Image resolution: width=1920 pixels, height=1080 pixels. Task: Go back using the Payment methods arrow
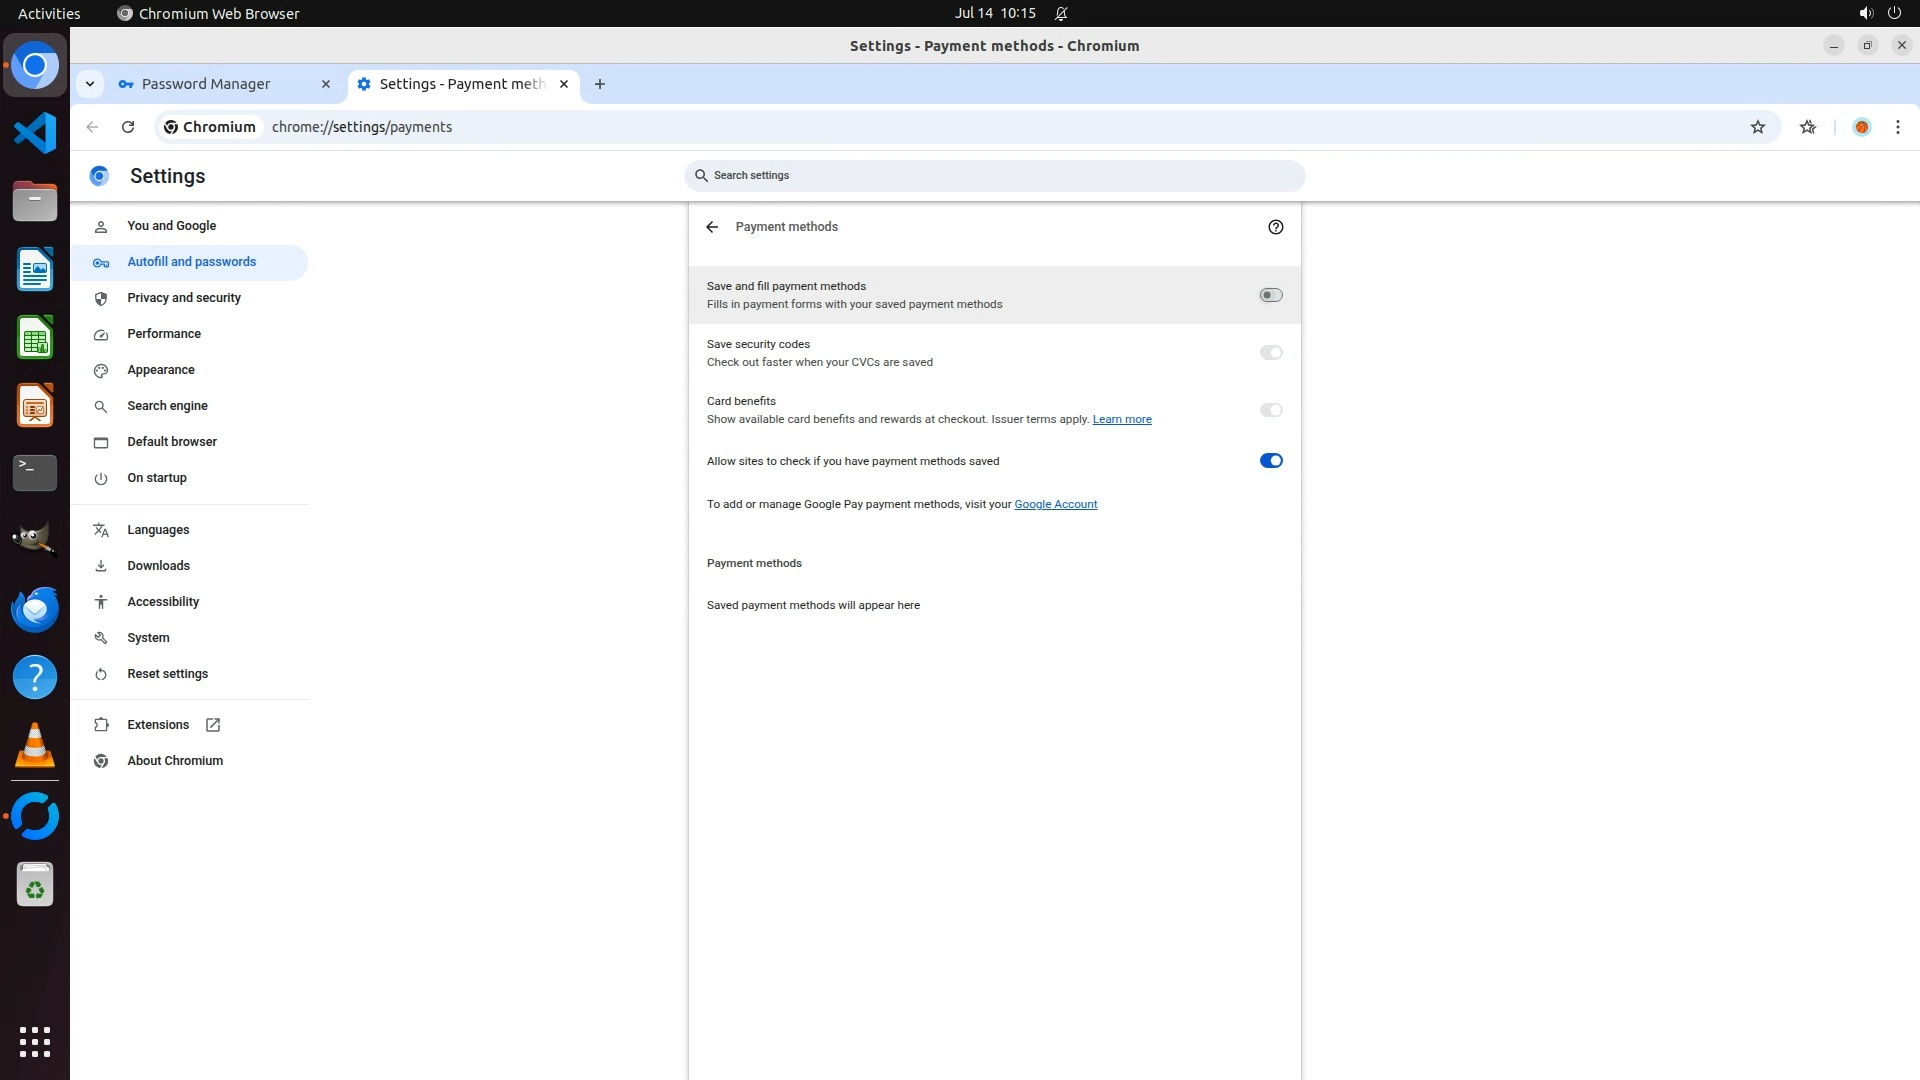[x=712, y=227]
